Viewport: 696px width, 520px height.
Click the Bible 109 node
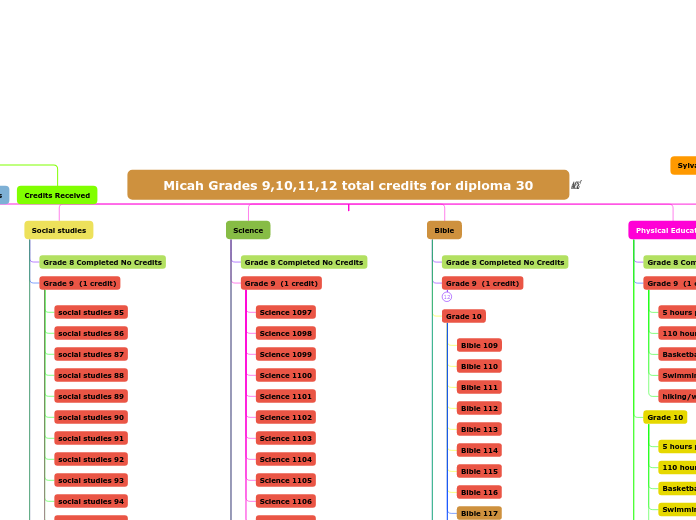coord(479,345)
